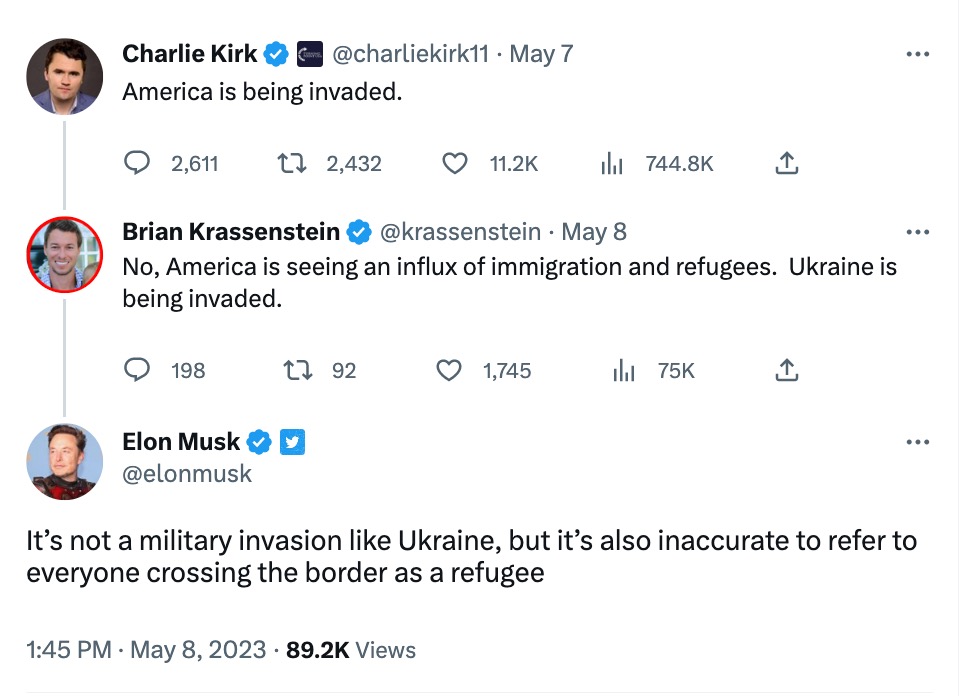Share Brian Krassenstein's tweet
The image size is (966, 696).
tap(787, 370)
